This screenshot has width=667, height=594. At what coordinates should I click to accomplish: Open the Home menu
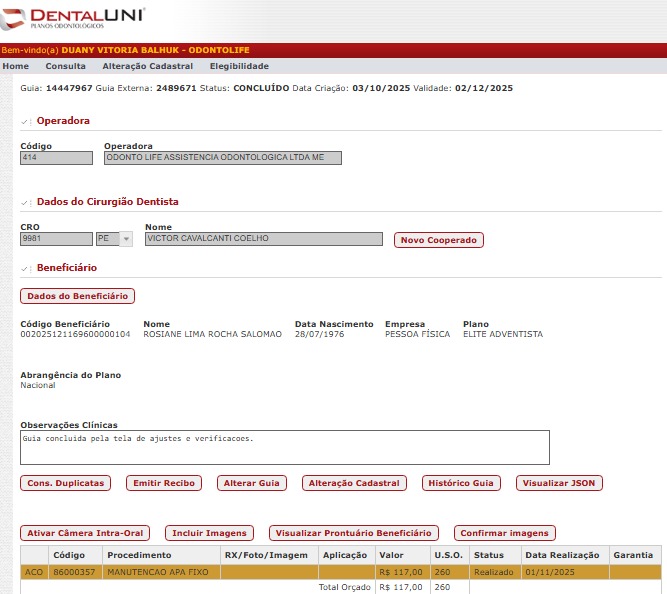click(16, 66)
